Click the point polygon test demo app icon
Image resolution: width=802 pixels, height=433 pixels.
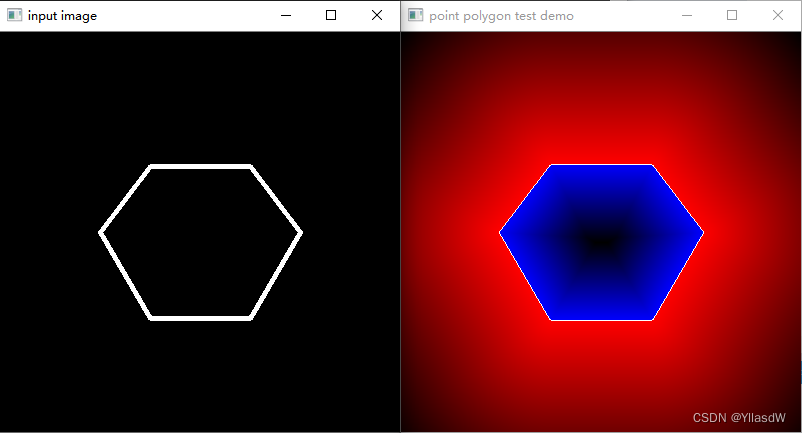pos(415,15)
